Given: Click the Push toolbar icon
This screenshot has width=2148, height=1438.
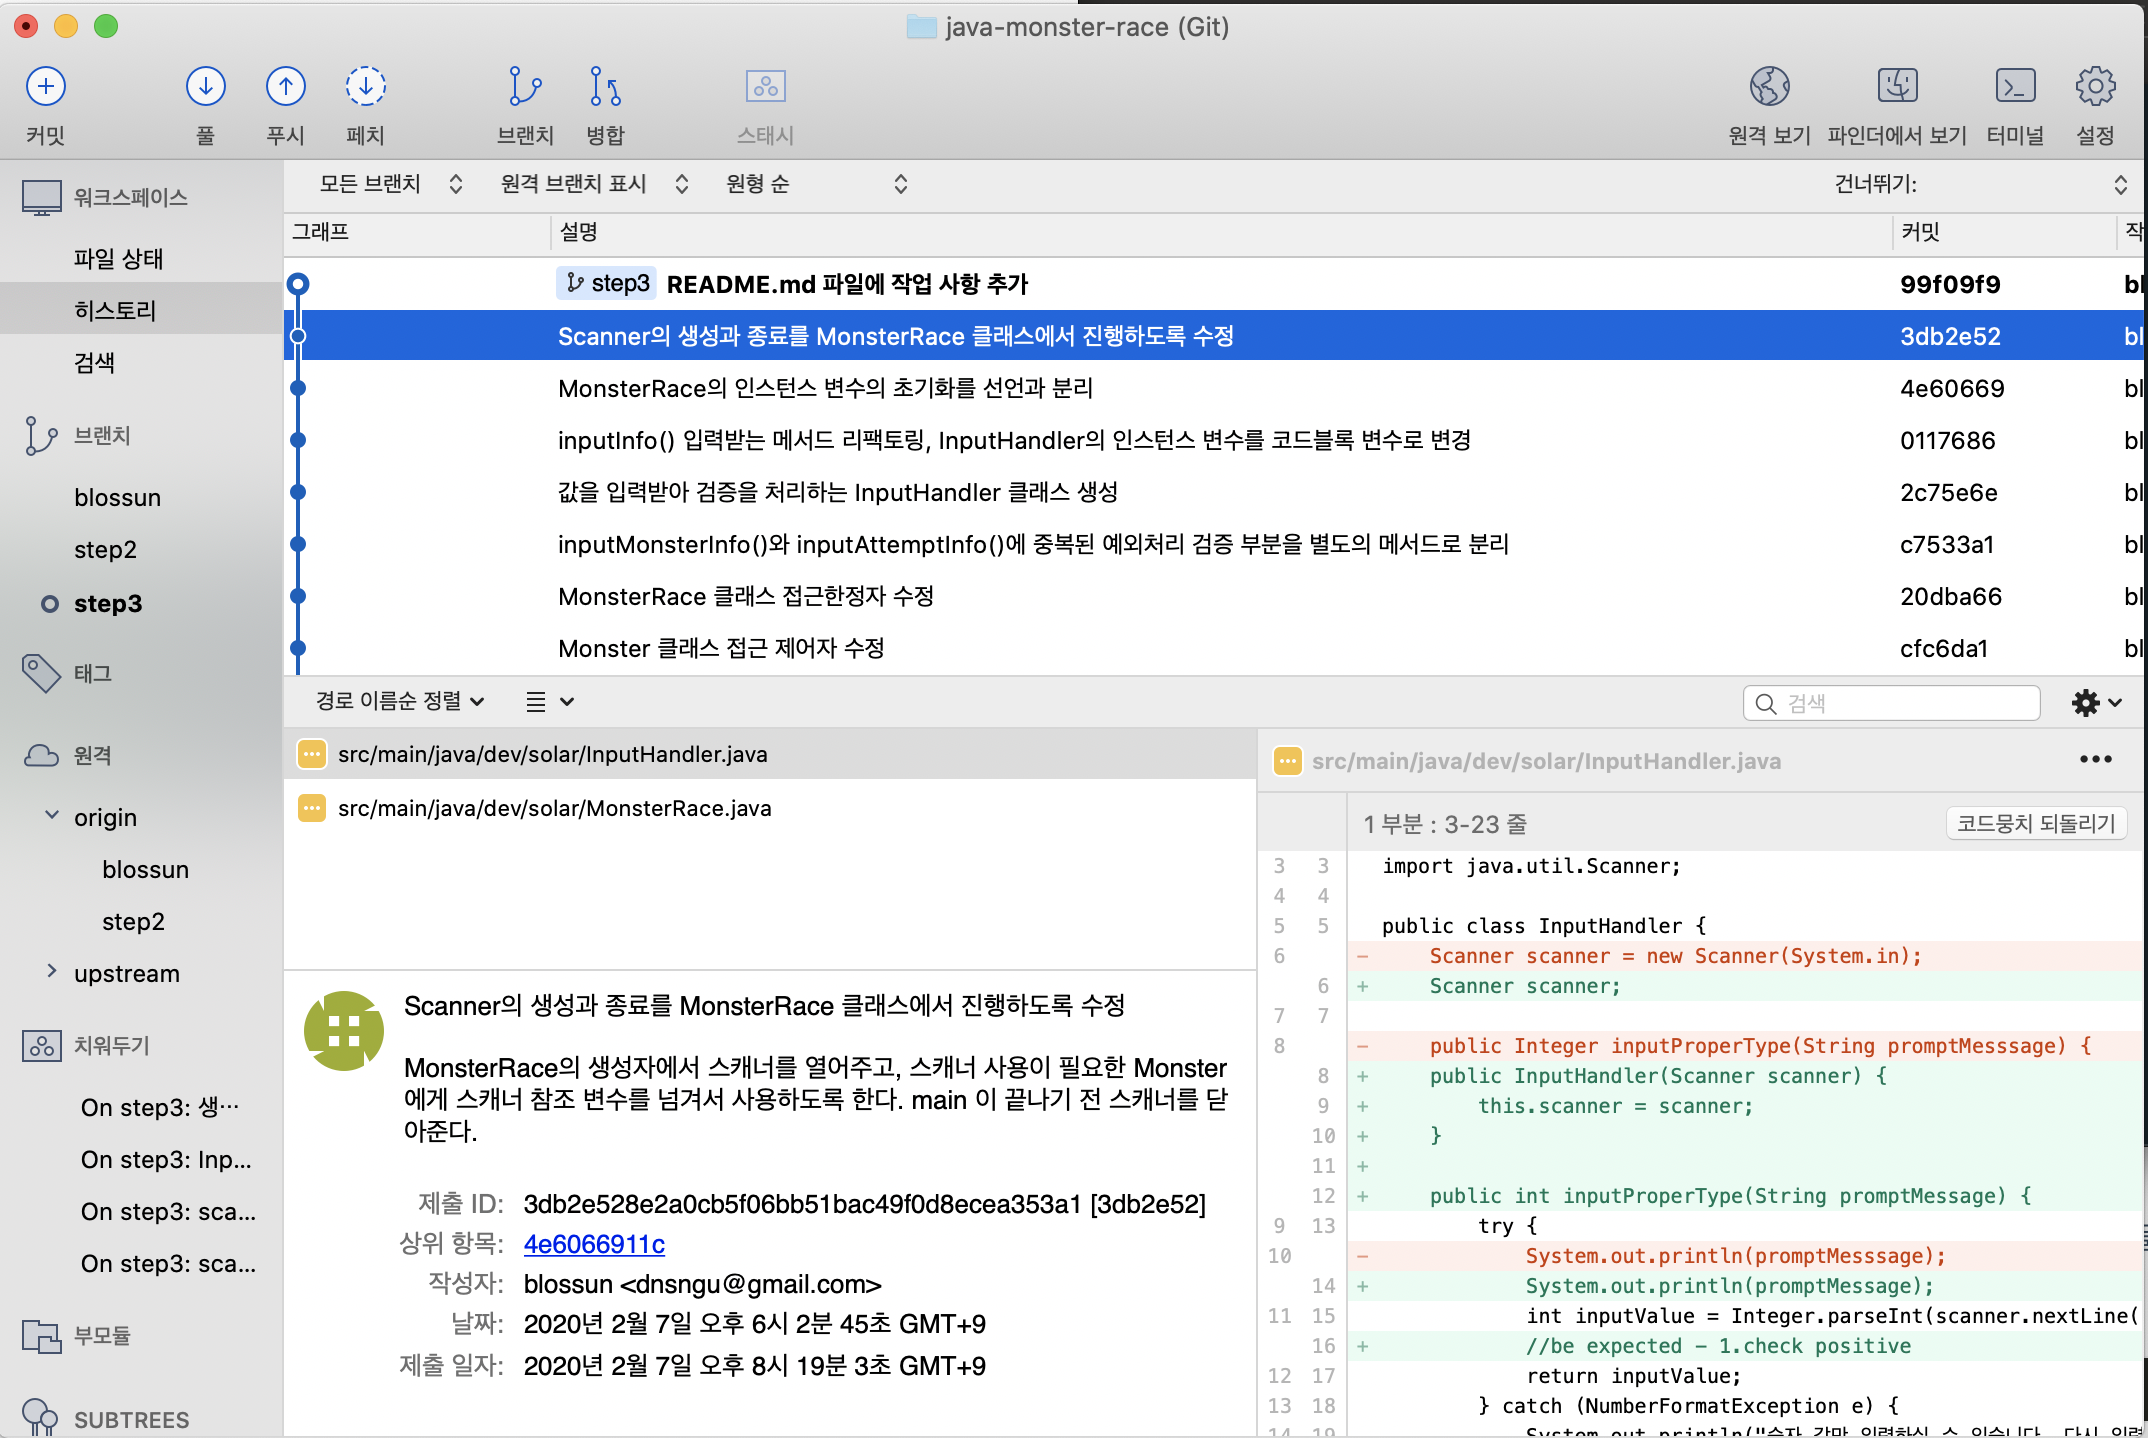Looking at the screenshot, I should [x=285, y=87].
